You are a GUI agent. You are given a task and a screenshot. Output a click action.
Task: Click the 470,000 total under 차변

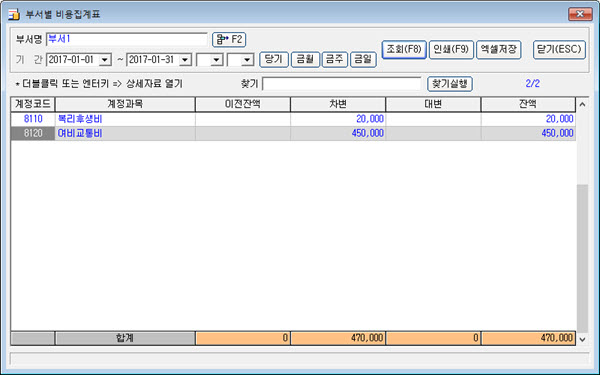(x=367, y=338)
